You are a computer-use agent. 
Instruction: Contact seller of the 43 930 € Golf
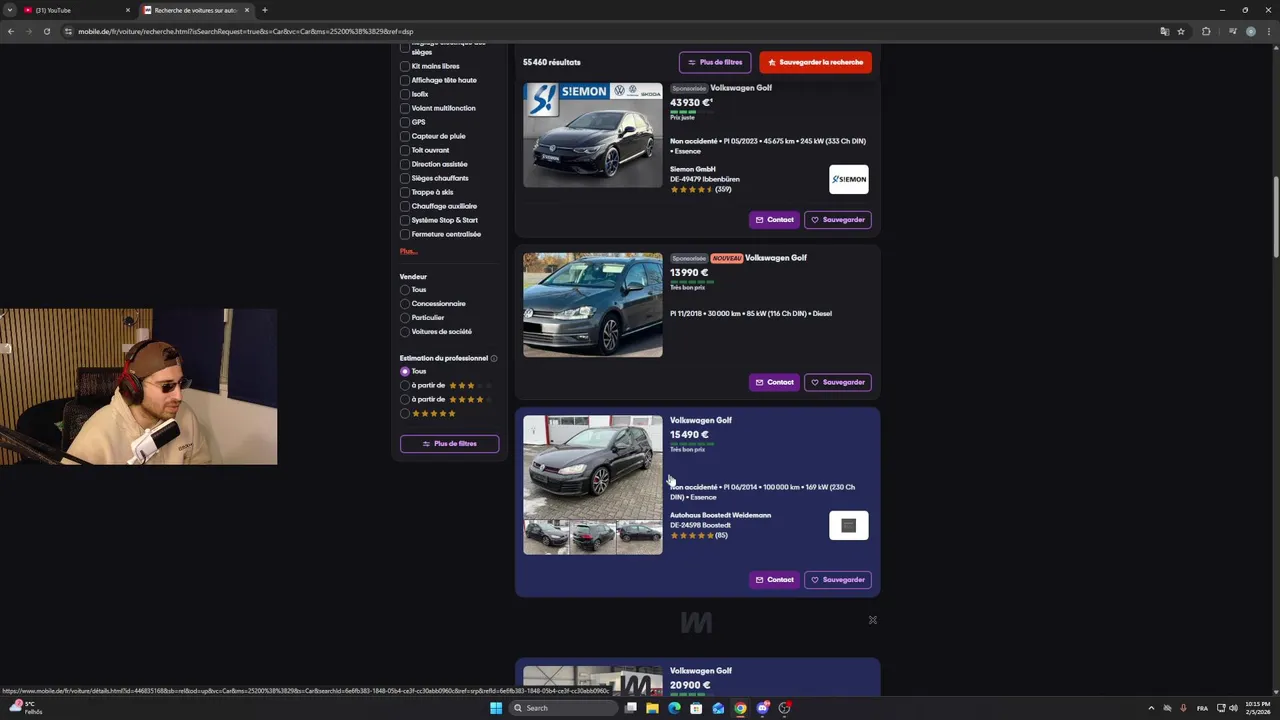click(x=774, y=220)
